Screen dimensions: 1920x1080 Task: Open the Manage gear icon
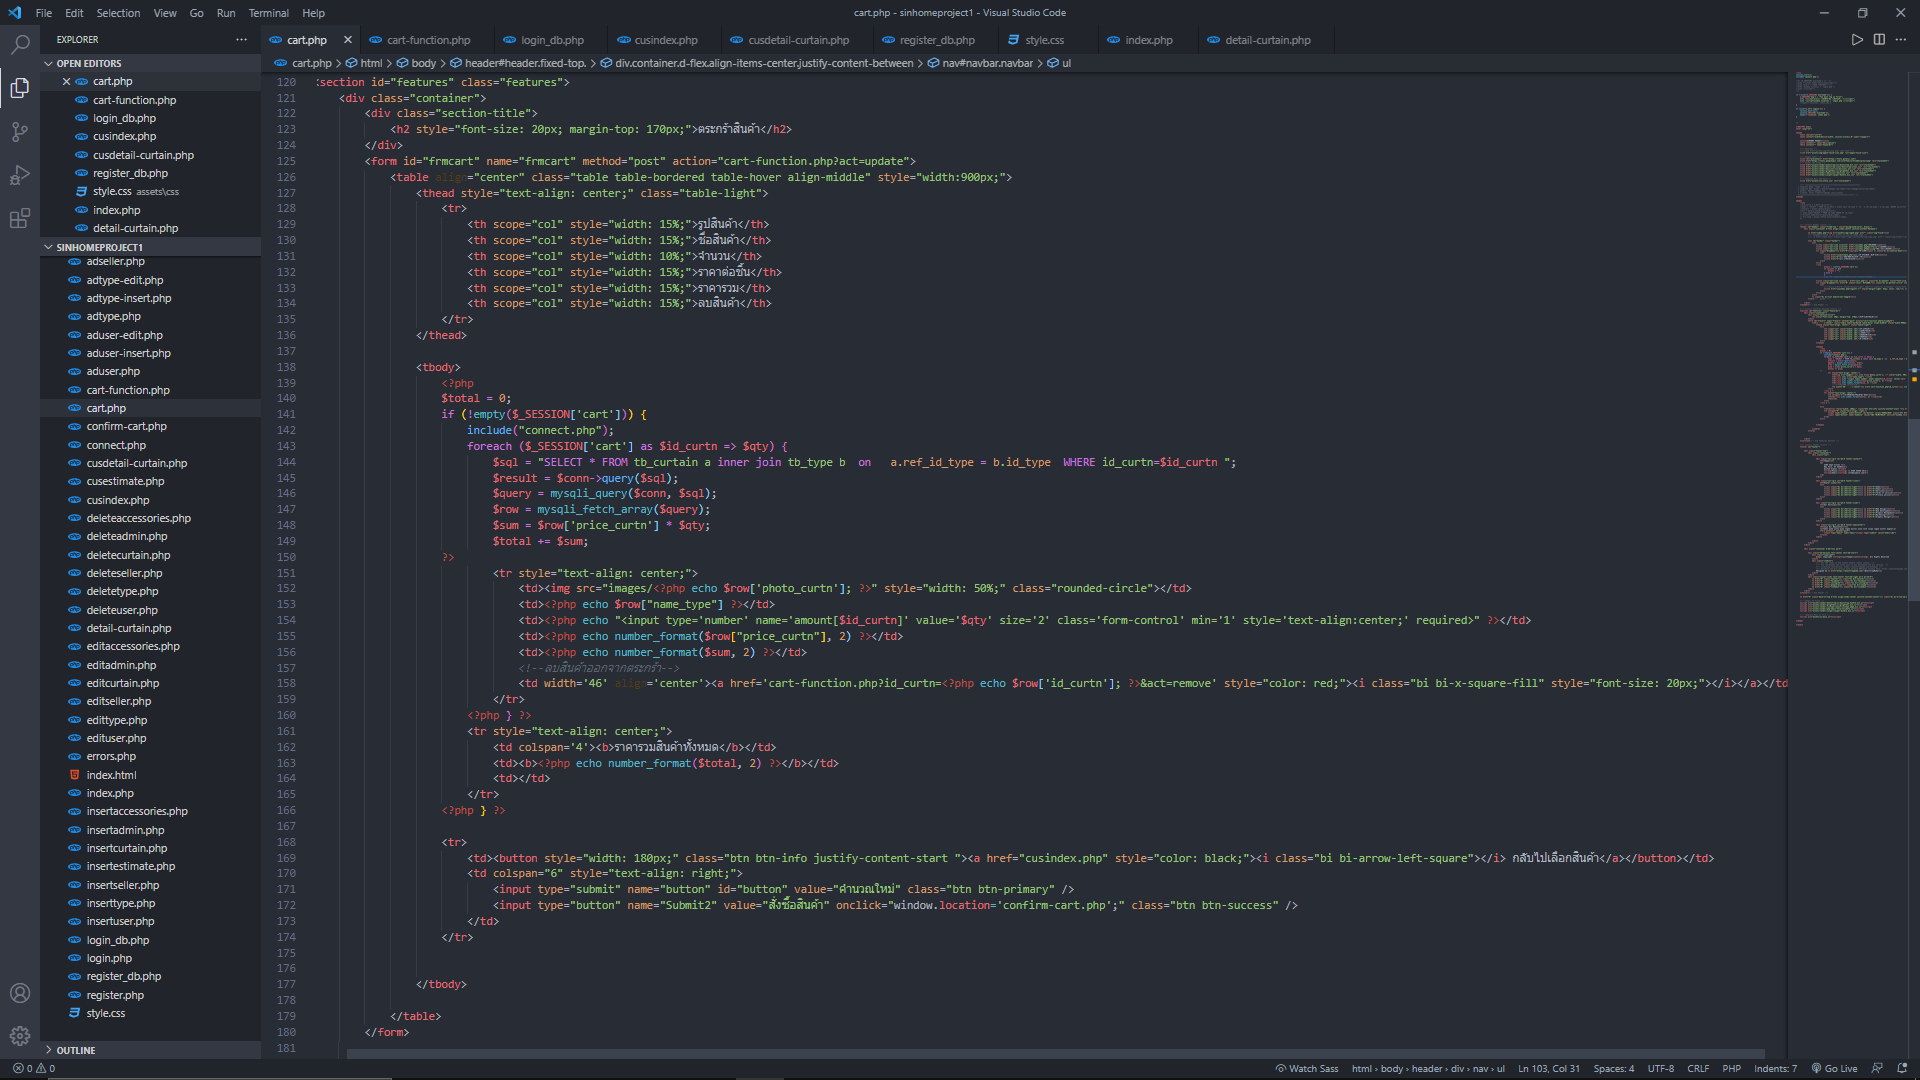[19, 1036]
